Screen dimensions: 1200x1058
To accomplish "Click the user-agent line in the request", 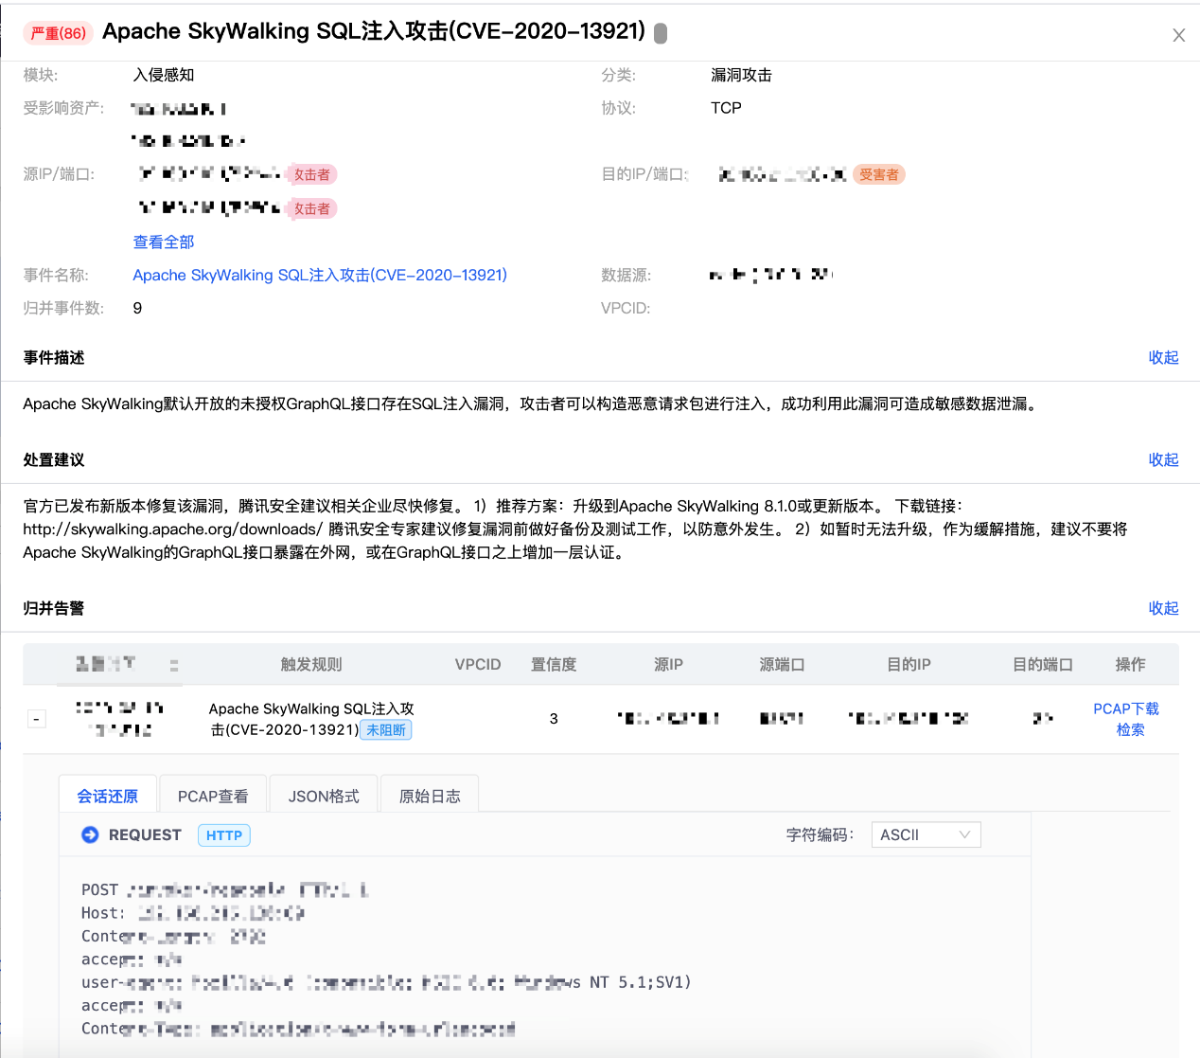I will pyautogui.click(x=386, y=982).
